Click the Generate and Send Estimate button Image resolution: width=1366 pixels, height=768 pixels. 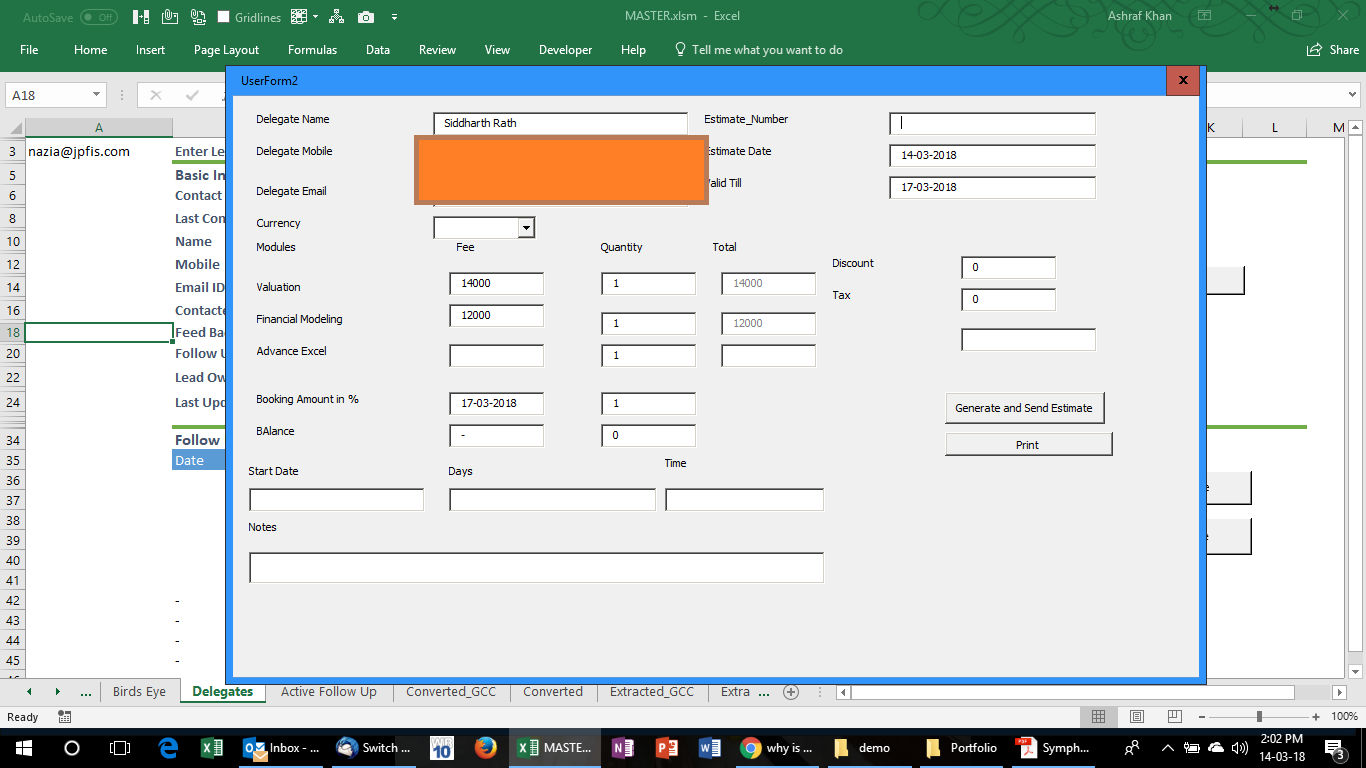[x=1025, y=408]
